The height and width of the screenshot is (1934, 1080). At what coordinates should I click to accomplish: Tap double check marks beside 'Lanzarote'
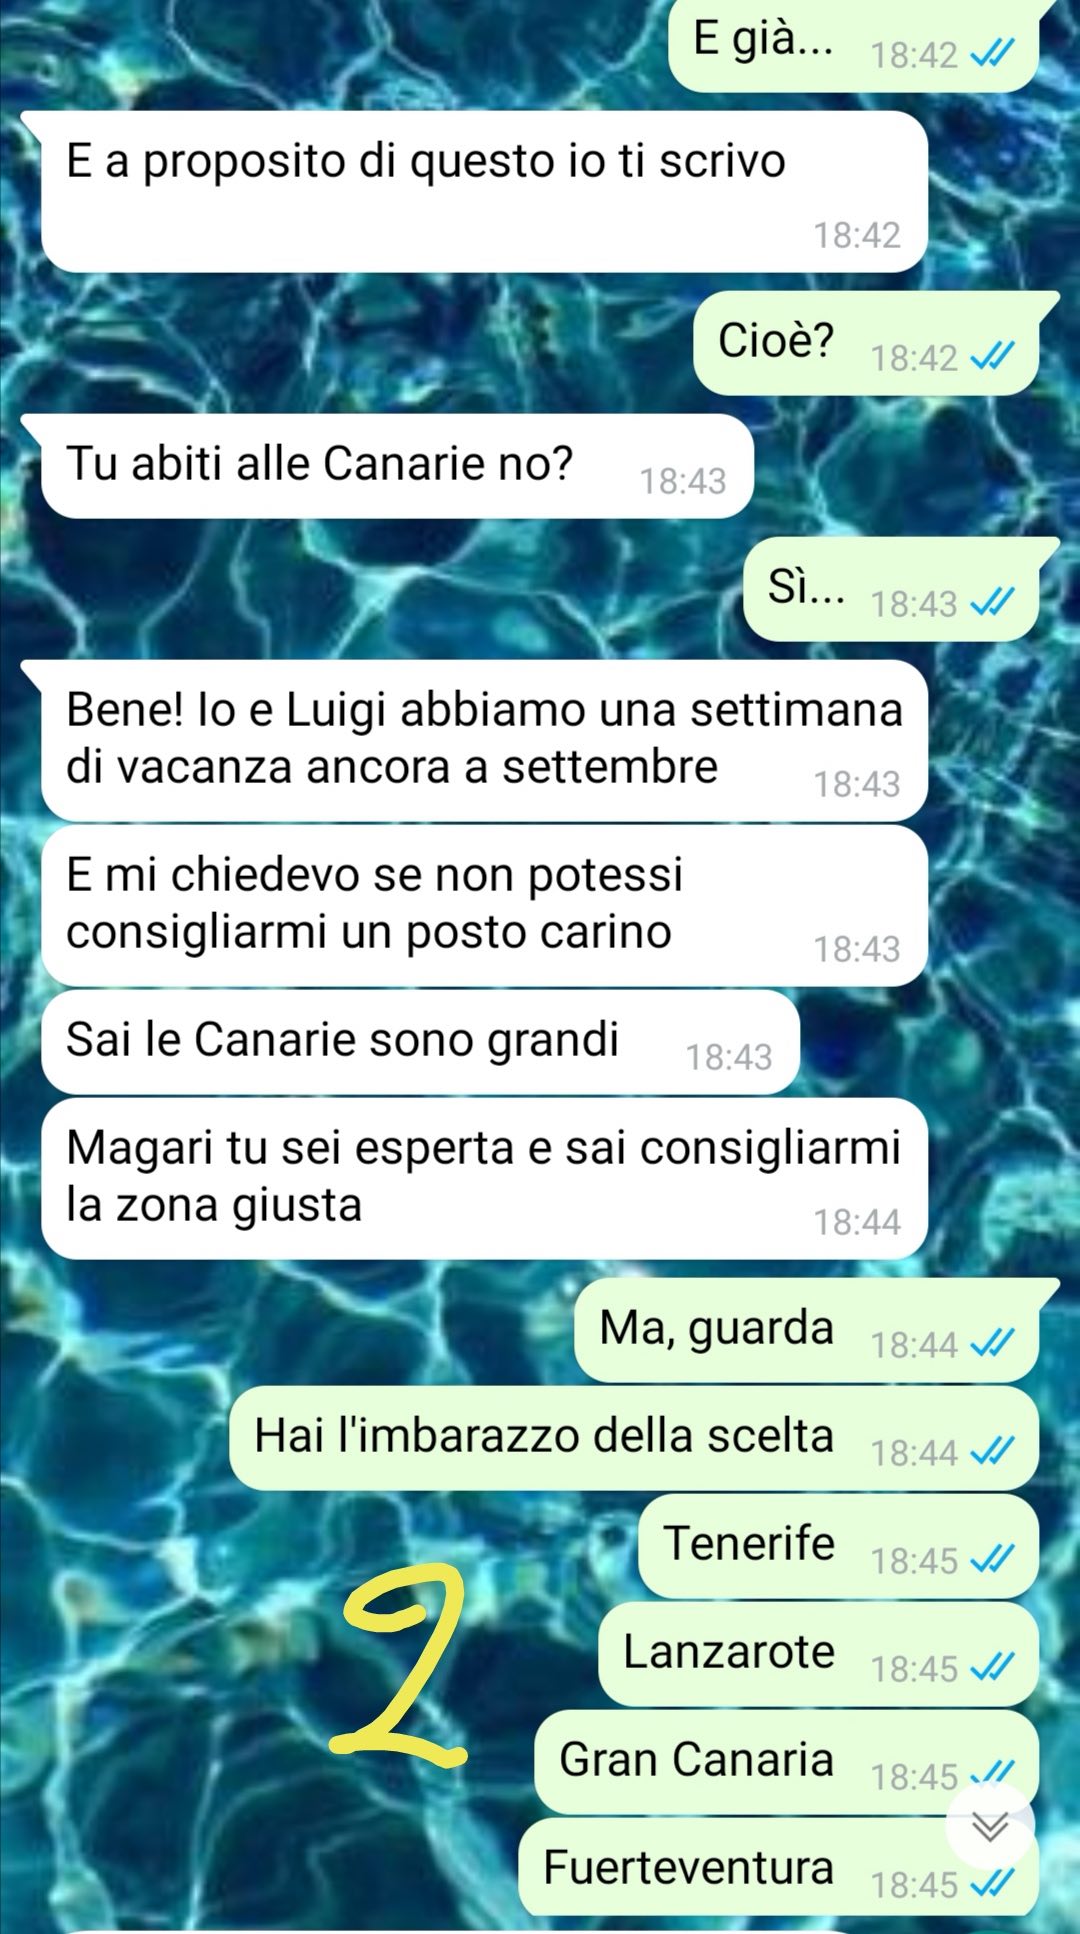click(x=993, y=1667)
